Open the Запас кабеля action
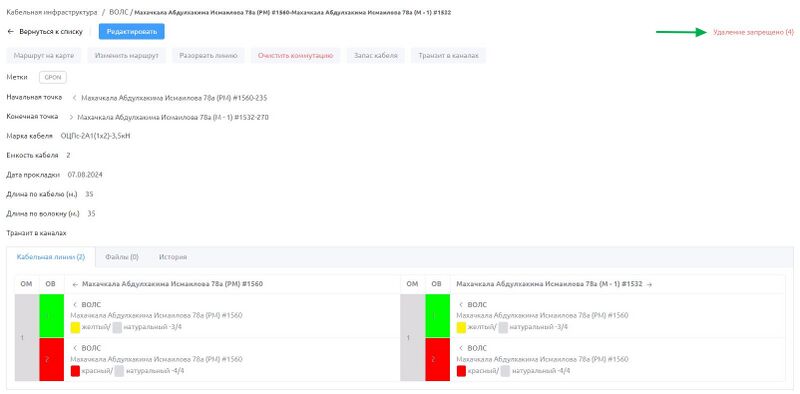800x394 pixels. [376, 56]
